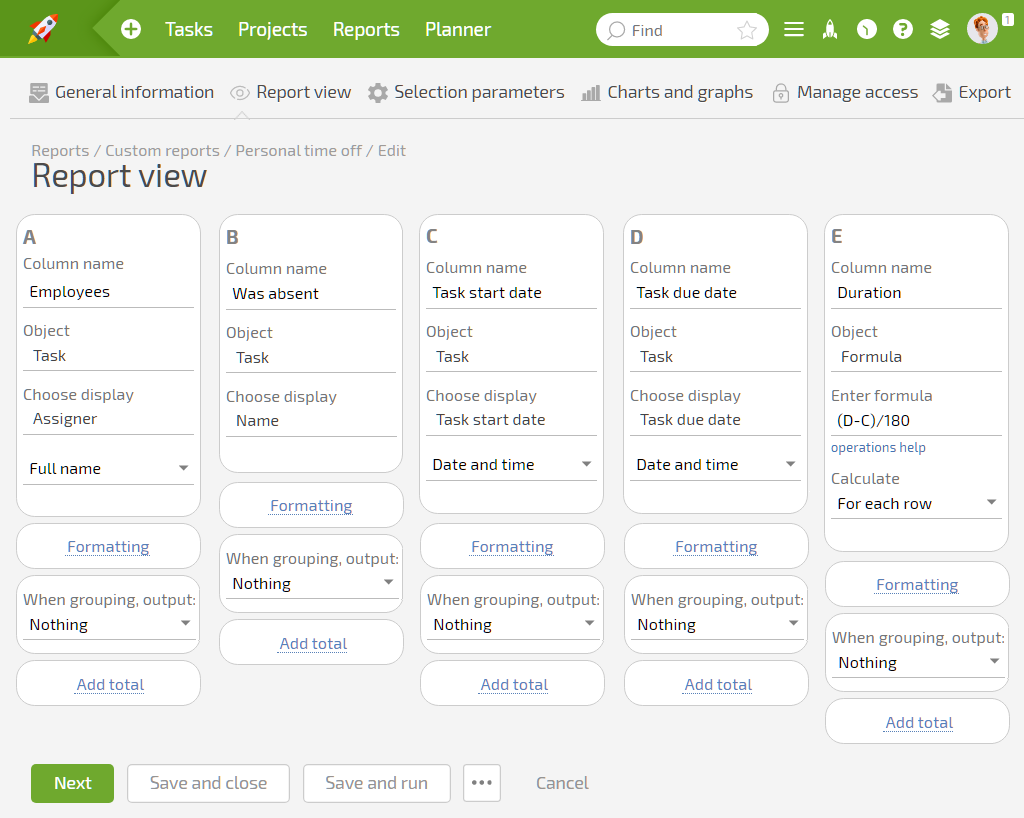The image size is (1024, 818).
Task: Select the Report view tab
Action: coord(291,93)
